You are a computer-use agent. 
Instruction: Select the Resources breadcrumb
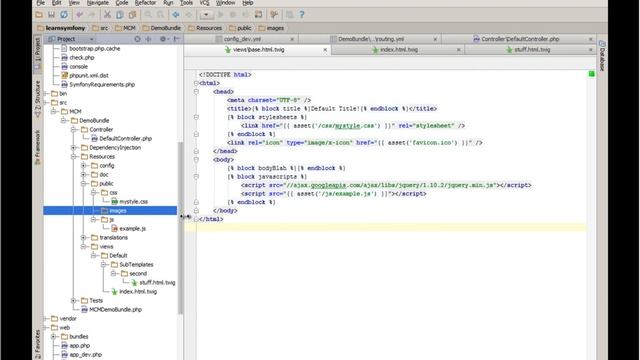tap(205, 28)
